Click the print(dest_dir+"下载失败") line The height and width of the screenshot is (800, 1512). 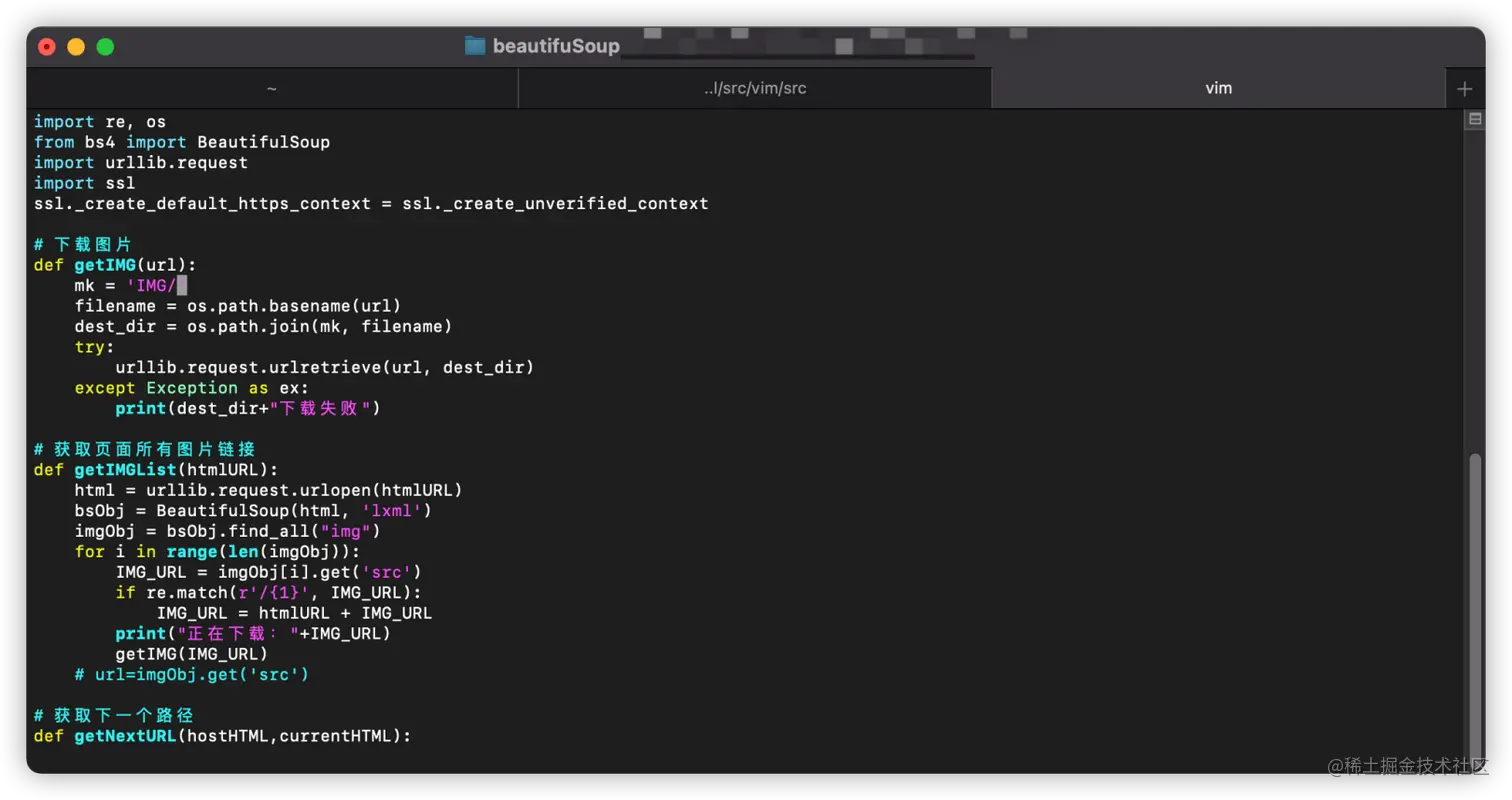[x=248, y=408]
